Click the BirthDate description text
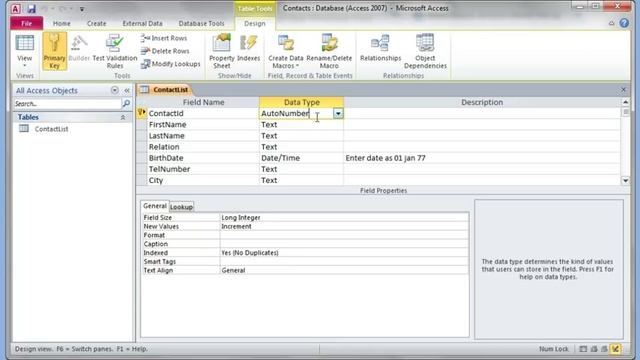This screenshot has height=360, width=640. point(385,158)
